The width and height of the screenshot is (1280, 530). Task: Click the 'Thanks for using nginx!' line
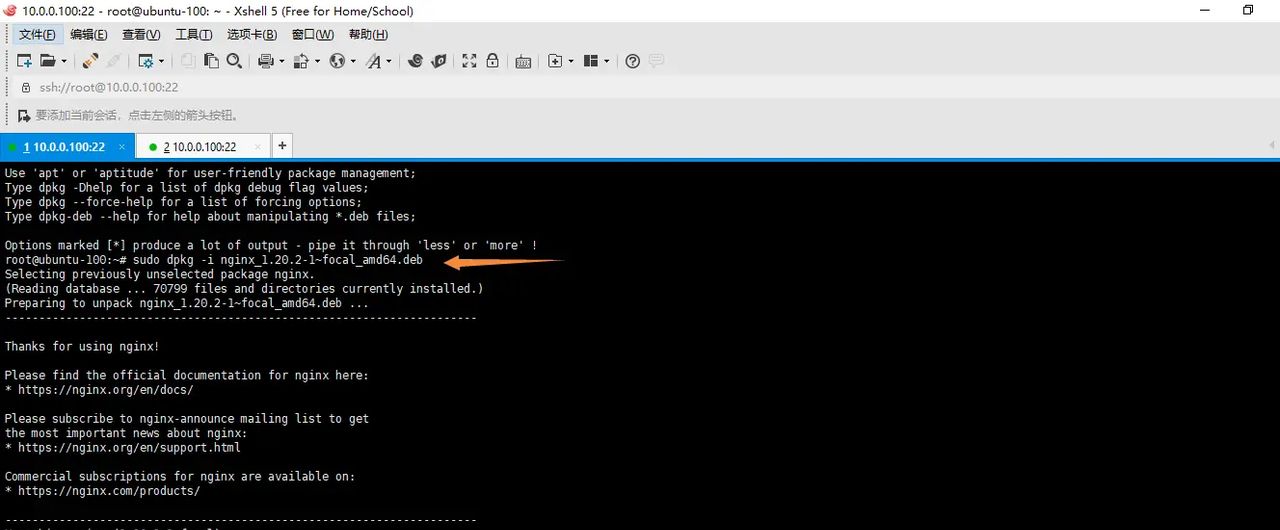click(82, 347)
